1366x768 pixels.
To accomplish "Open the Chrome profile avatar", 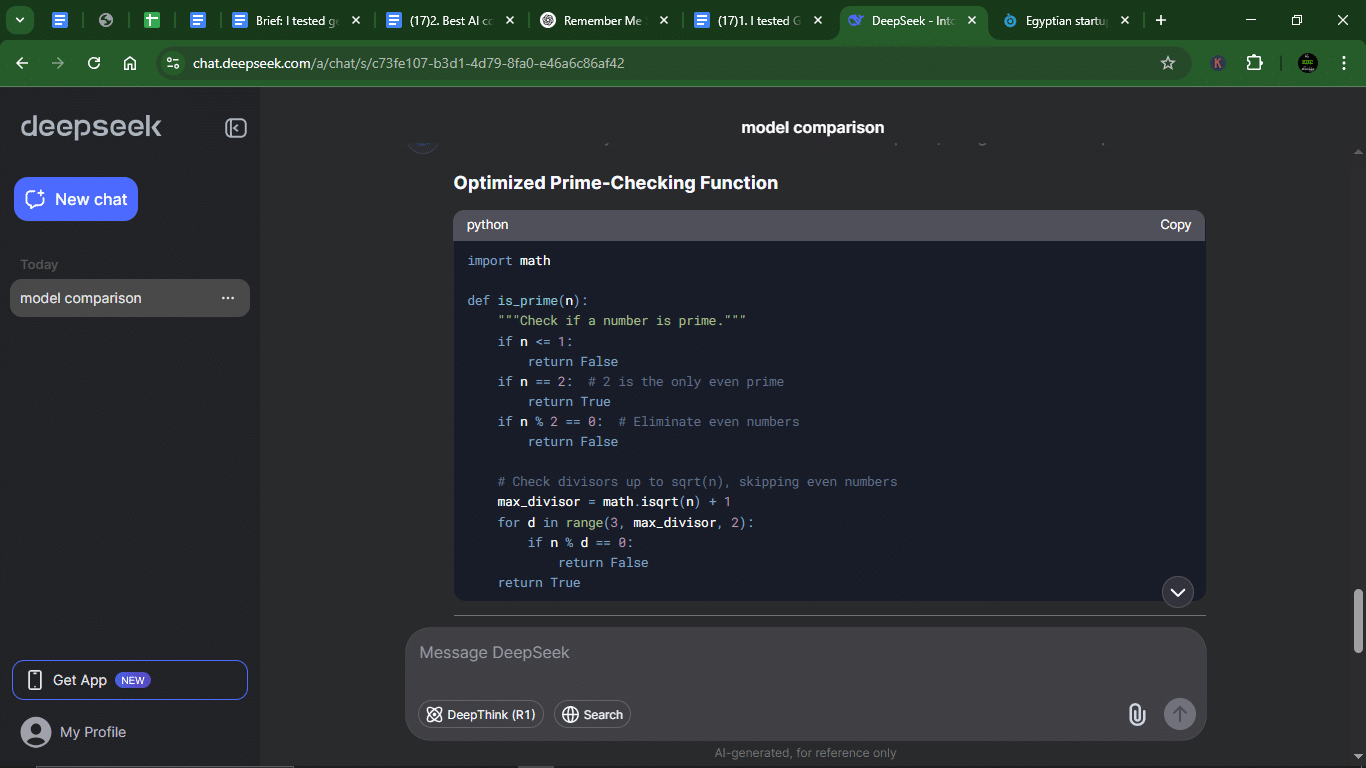I will coord(1307,63).
